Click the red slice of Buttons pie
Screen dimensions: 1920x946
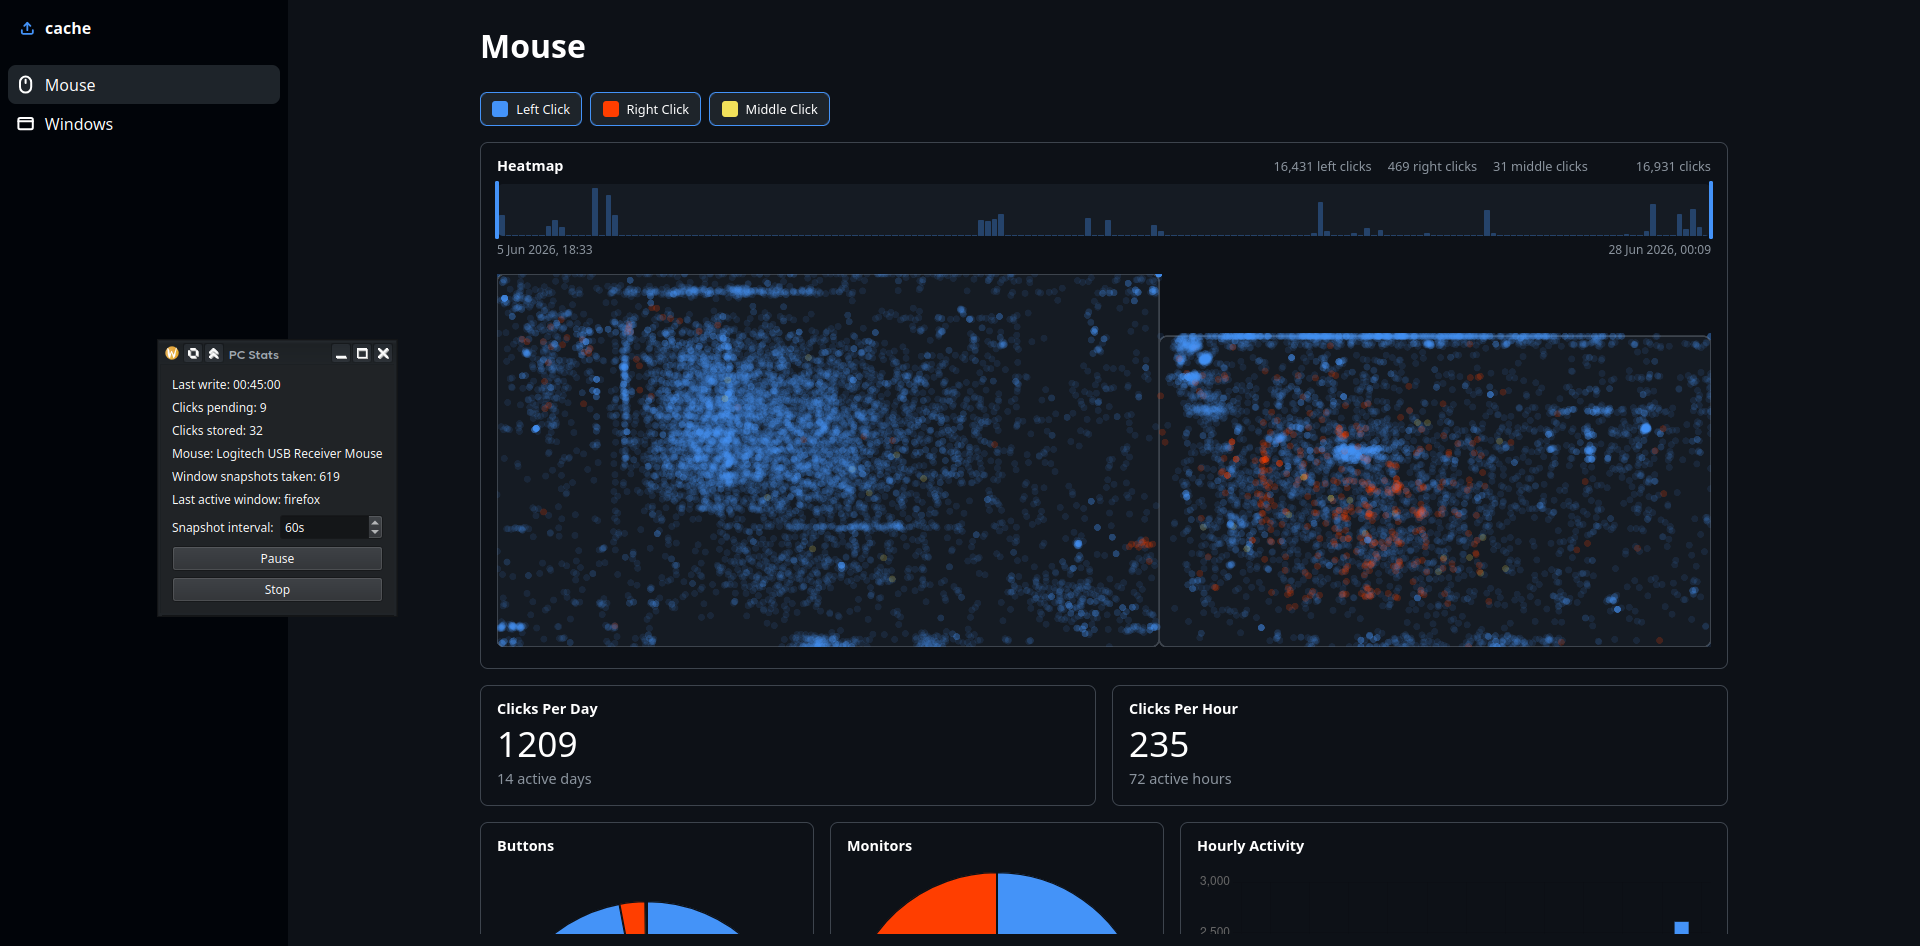[x=633, y=919]
